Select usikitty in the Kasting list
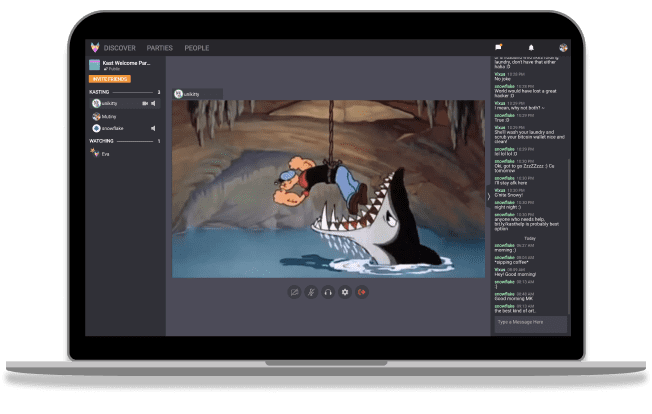652x414 pixels. [125, 103]
